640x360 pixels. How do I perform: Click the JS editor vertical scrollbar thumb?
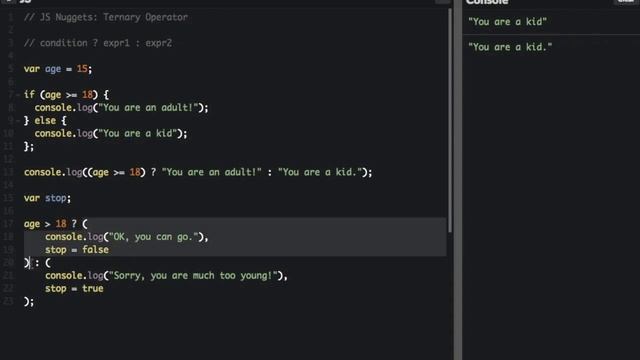click(450, 121)
